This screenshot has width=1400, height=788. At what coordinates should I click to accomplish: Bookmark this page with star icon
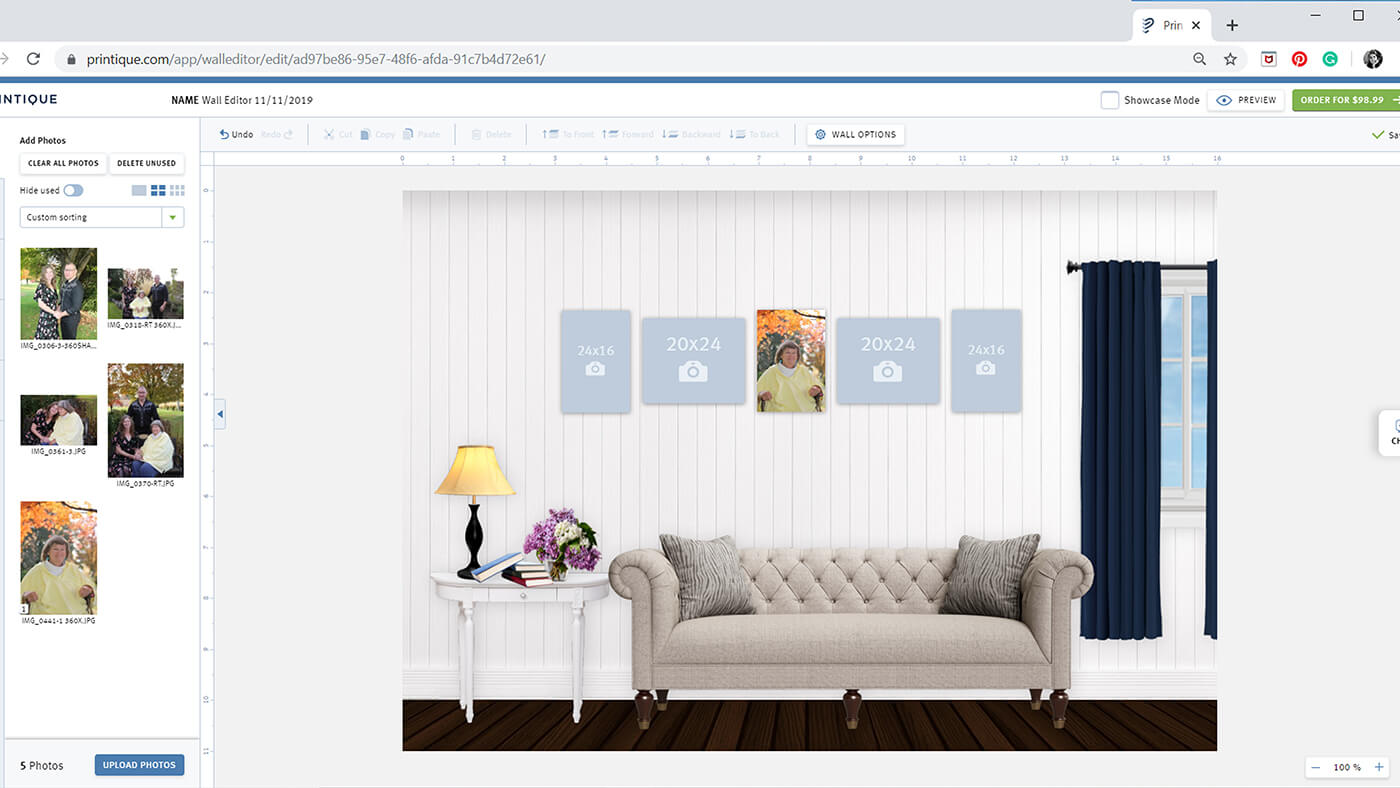click(x=1230, y=59)
